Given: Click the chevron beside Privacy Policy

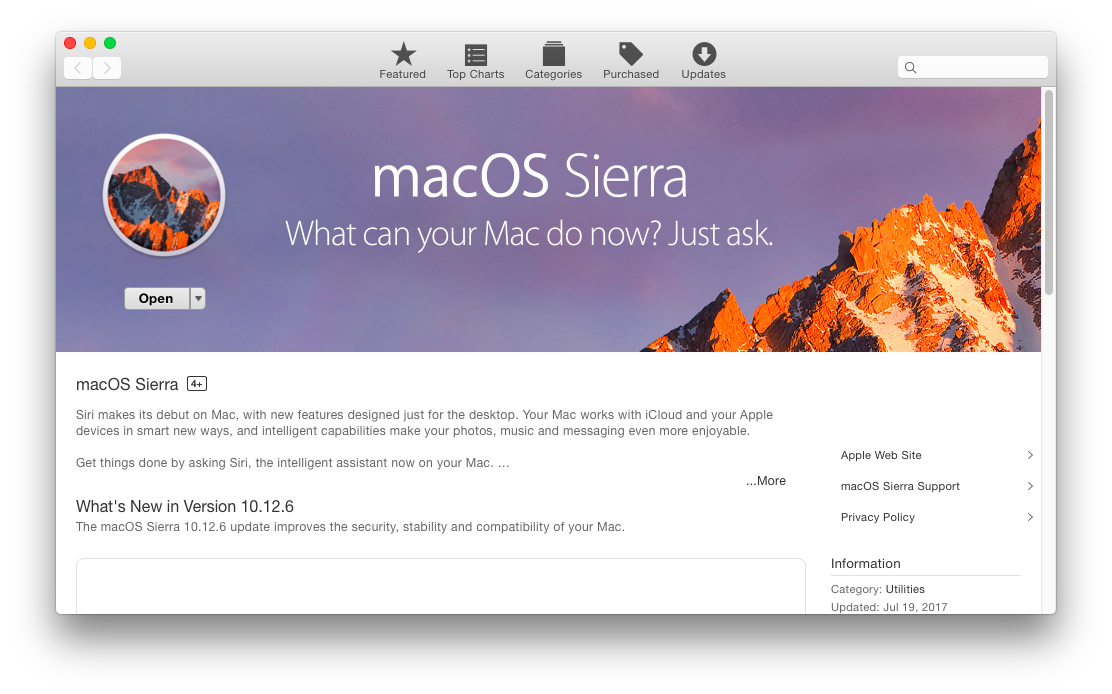Looking at the screenshot, I should click(x=1030, y=517).
